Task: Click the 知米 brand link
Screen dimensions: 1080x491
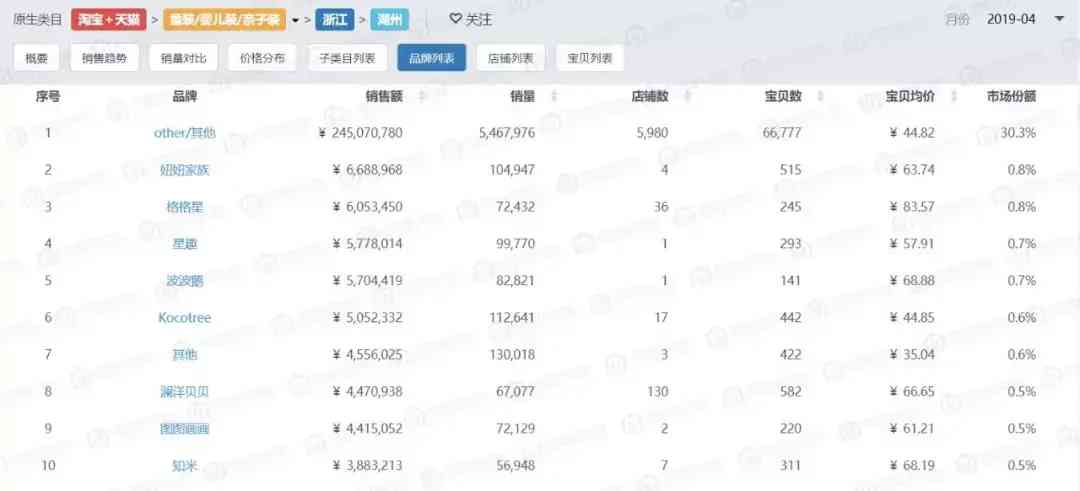Action: 184,466
